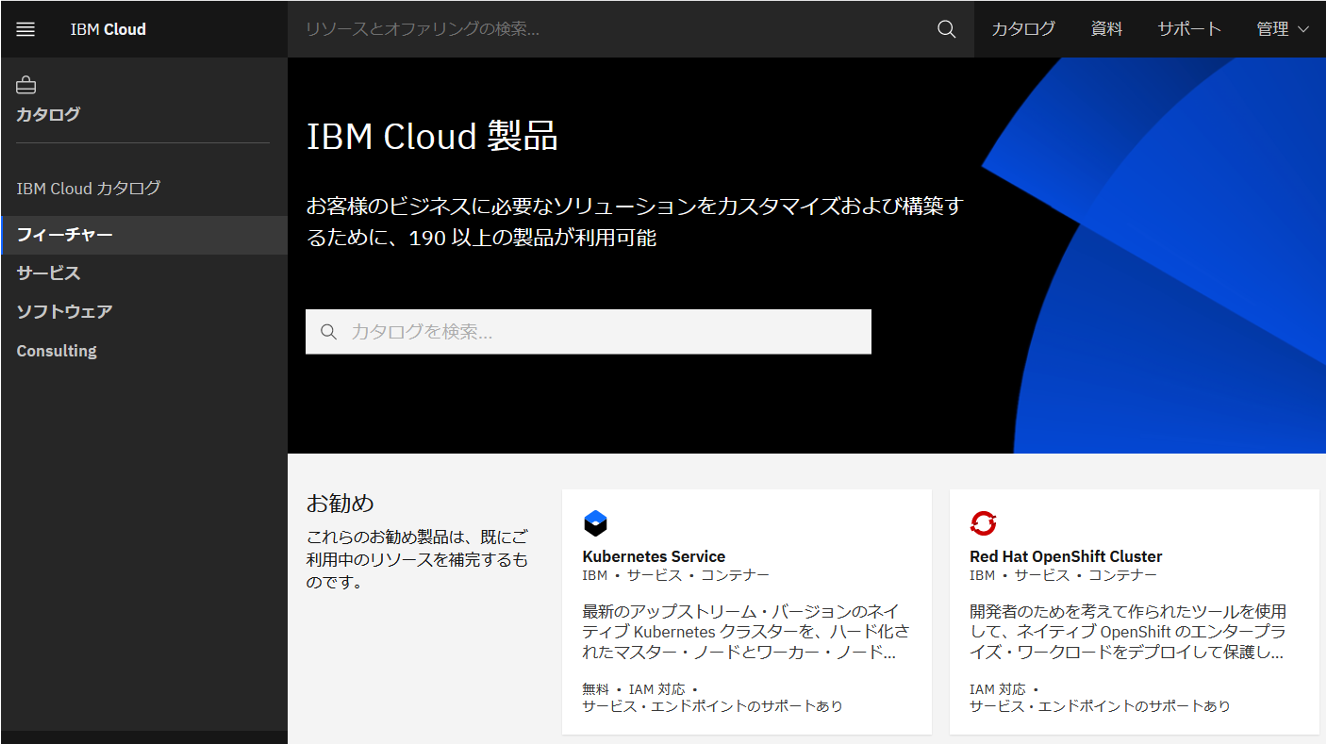1326x744 pixels.
Task: Click '無料・IAM 対応' tags on Kubernetes card
Action: point(640,690)
